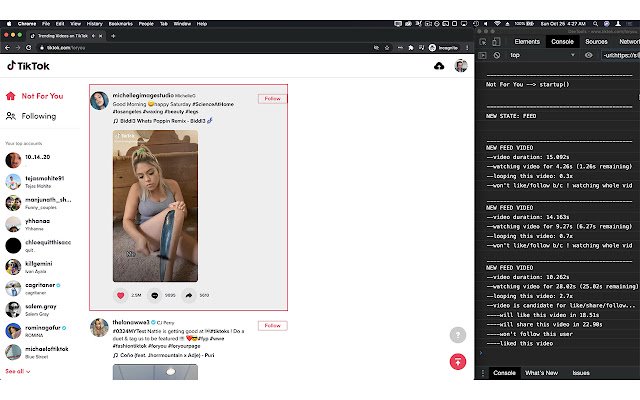Open account michaelafitktok

37,352
